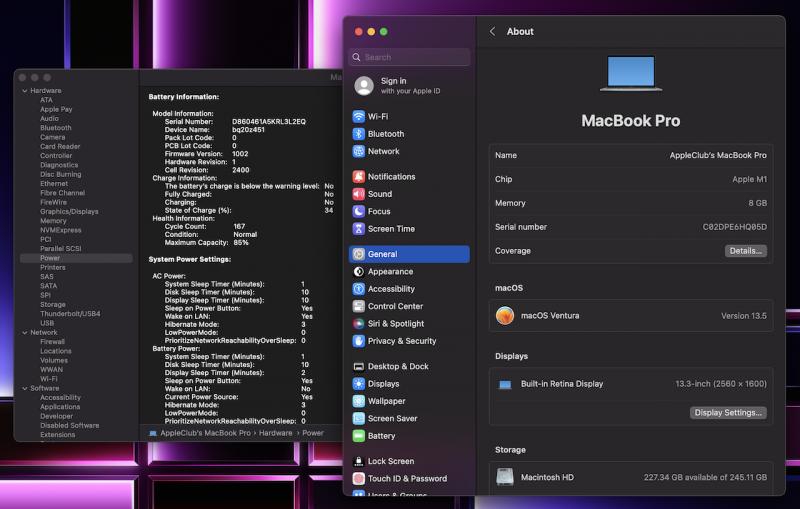Screen dimensions: 800x509
Task: Click the Name value AppleClub's MacBook Pro
Action: tap(718, 155)
